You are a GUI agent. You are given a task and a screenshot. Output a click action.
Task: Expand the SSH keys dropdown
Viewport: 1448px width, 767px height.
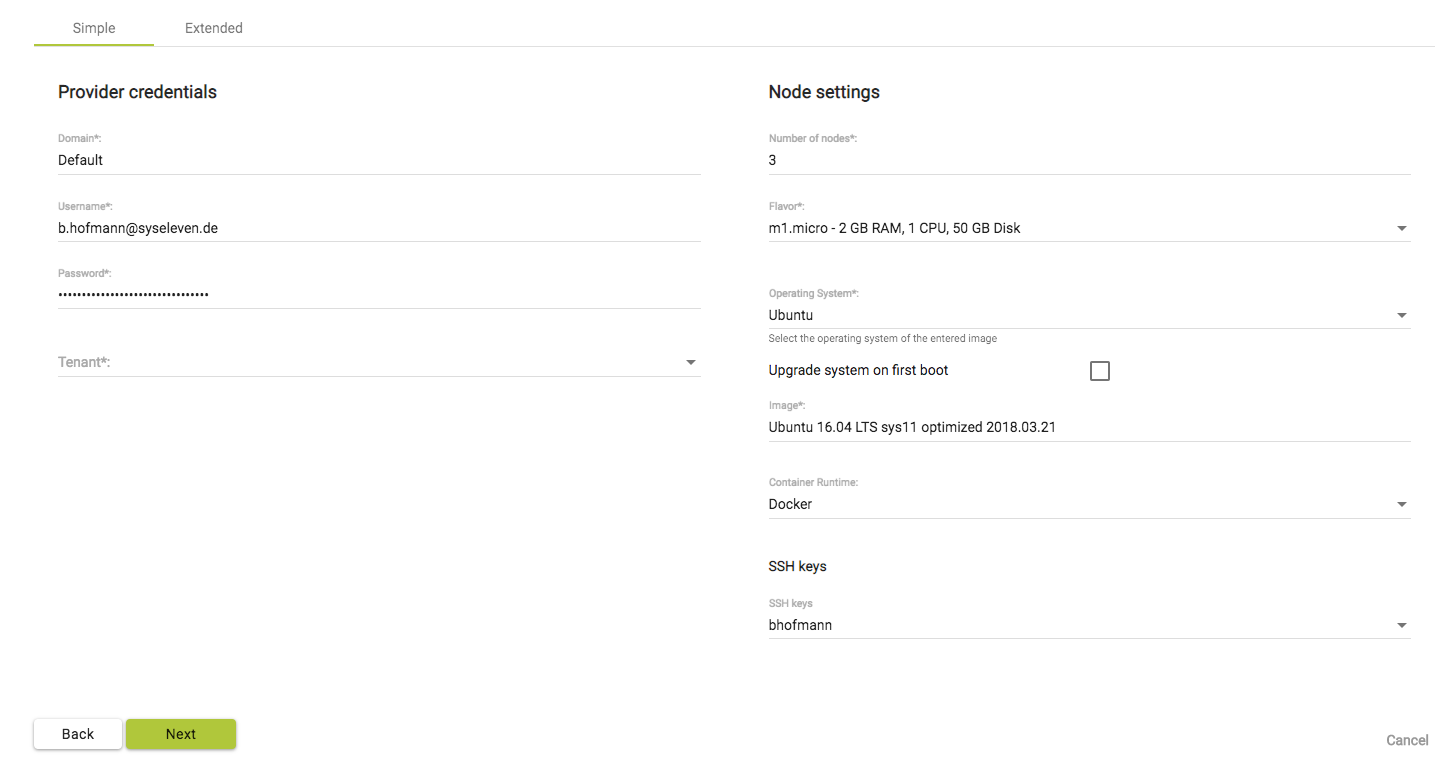tap(1401, 624)
